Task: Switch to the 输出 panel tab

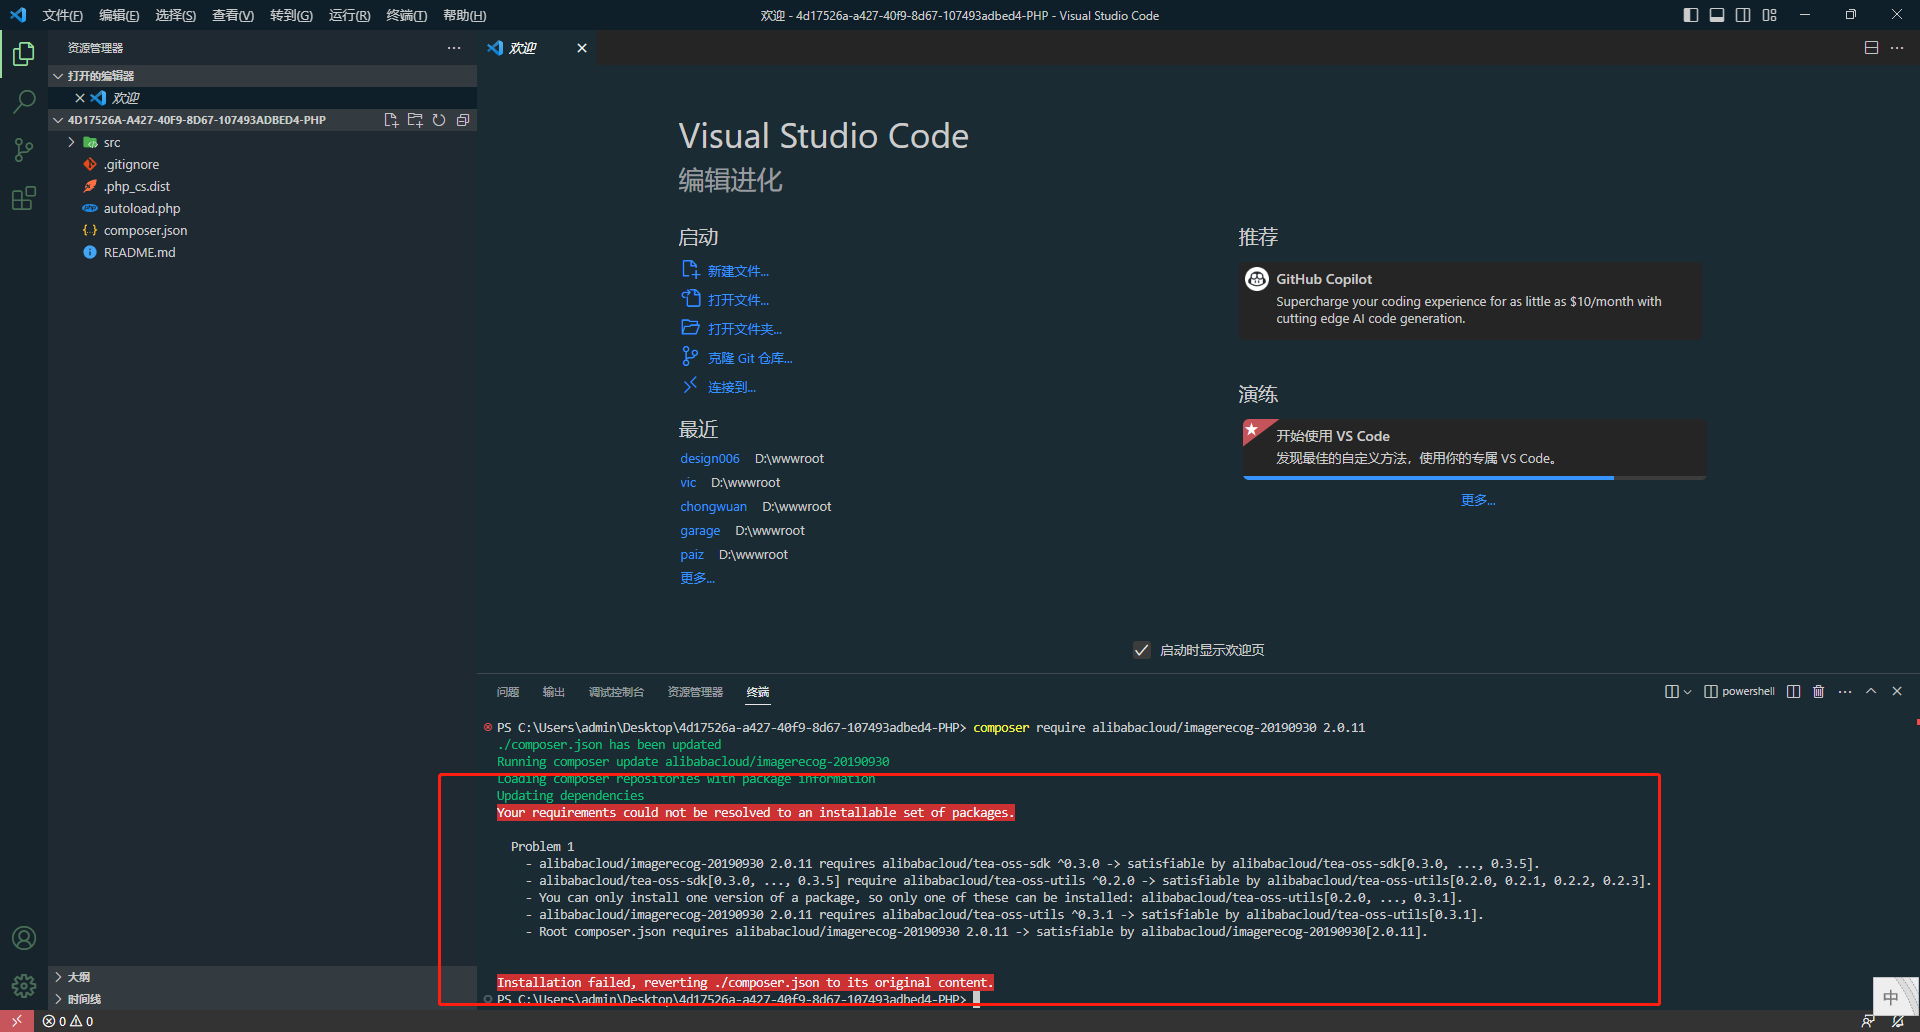Action: 554,692
